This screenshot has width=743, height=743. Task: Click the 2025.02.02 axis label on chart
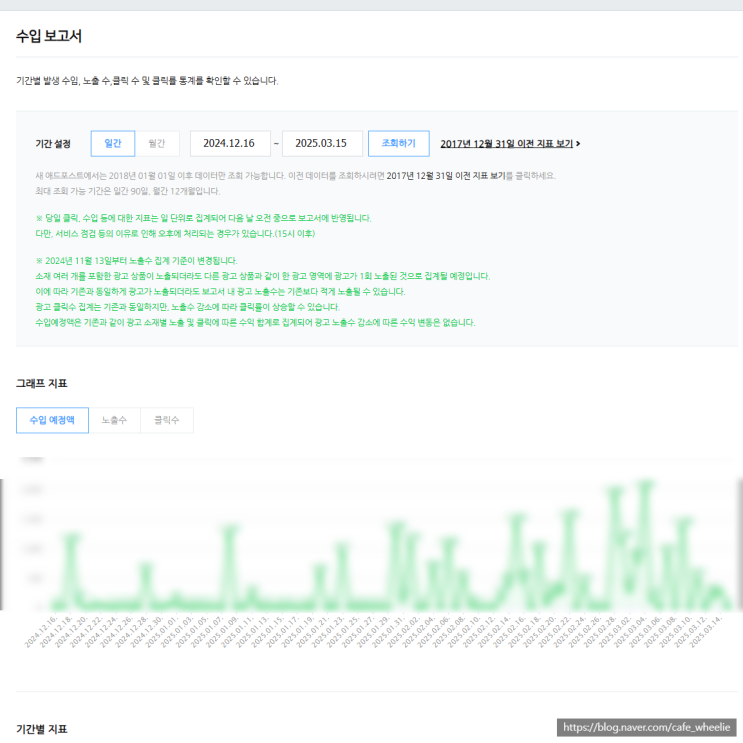point(404,632)
